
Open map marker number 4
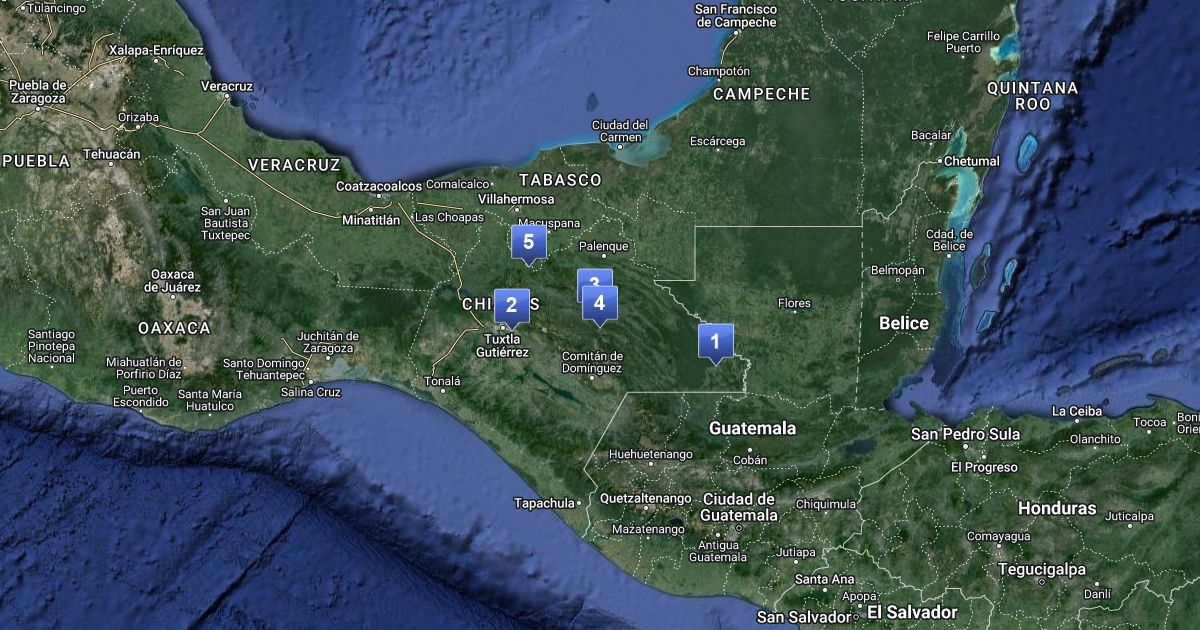point(599,304)
